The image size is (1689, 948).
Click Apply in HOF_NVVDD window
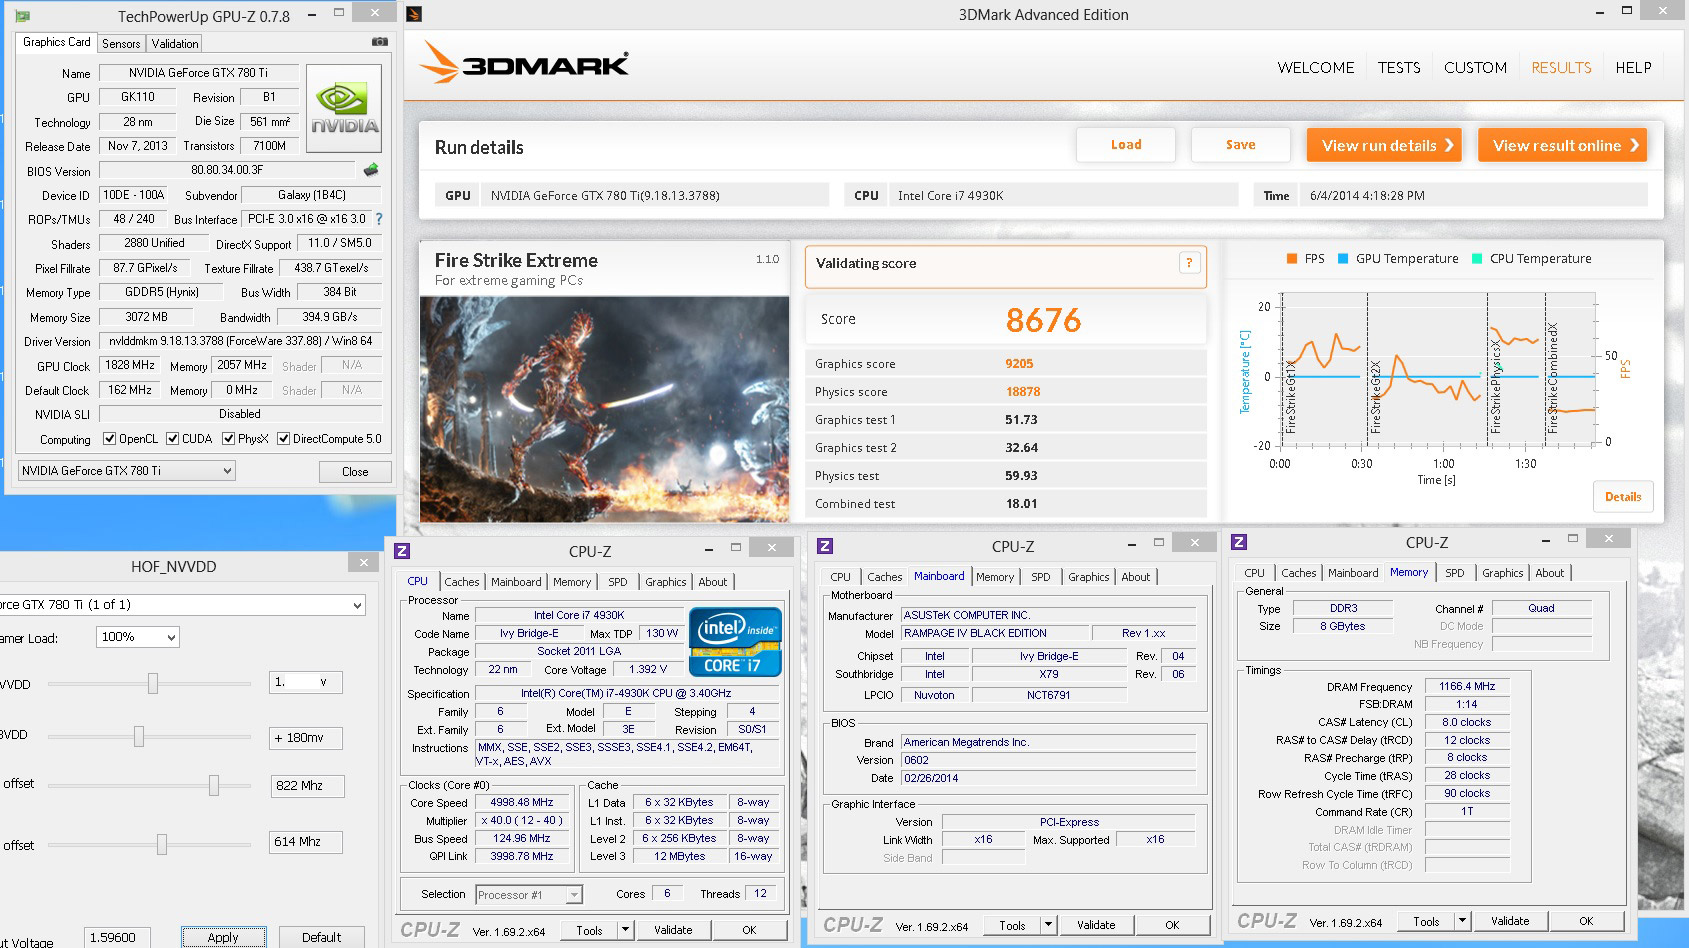click(x=223, y=937)
